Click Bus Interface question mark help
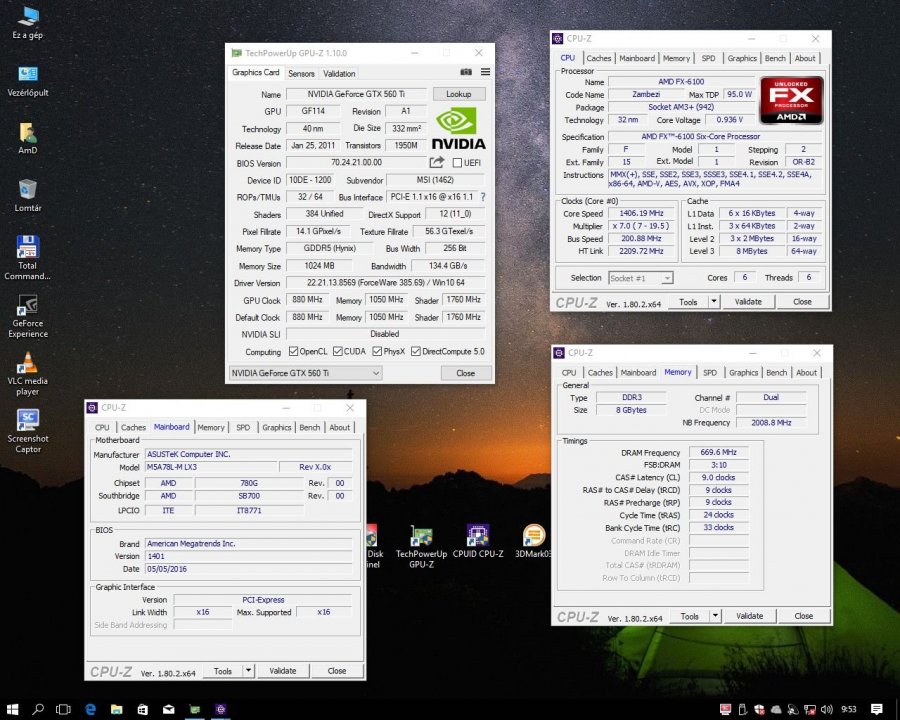This screenshot has width=900, height=720. (483, 197)
